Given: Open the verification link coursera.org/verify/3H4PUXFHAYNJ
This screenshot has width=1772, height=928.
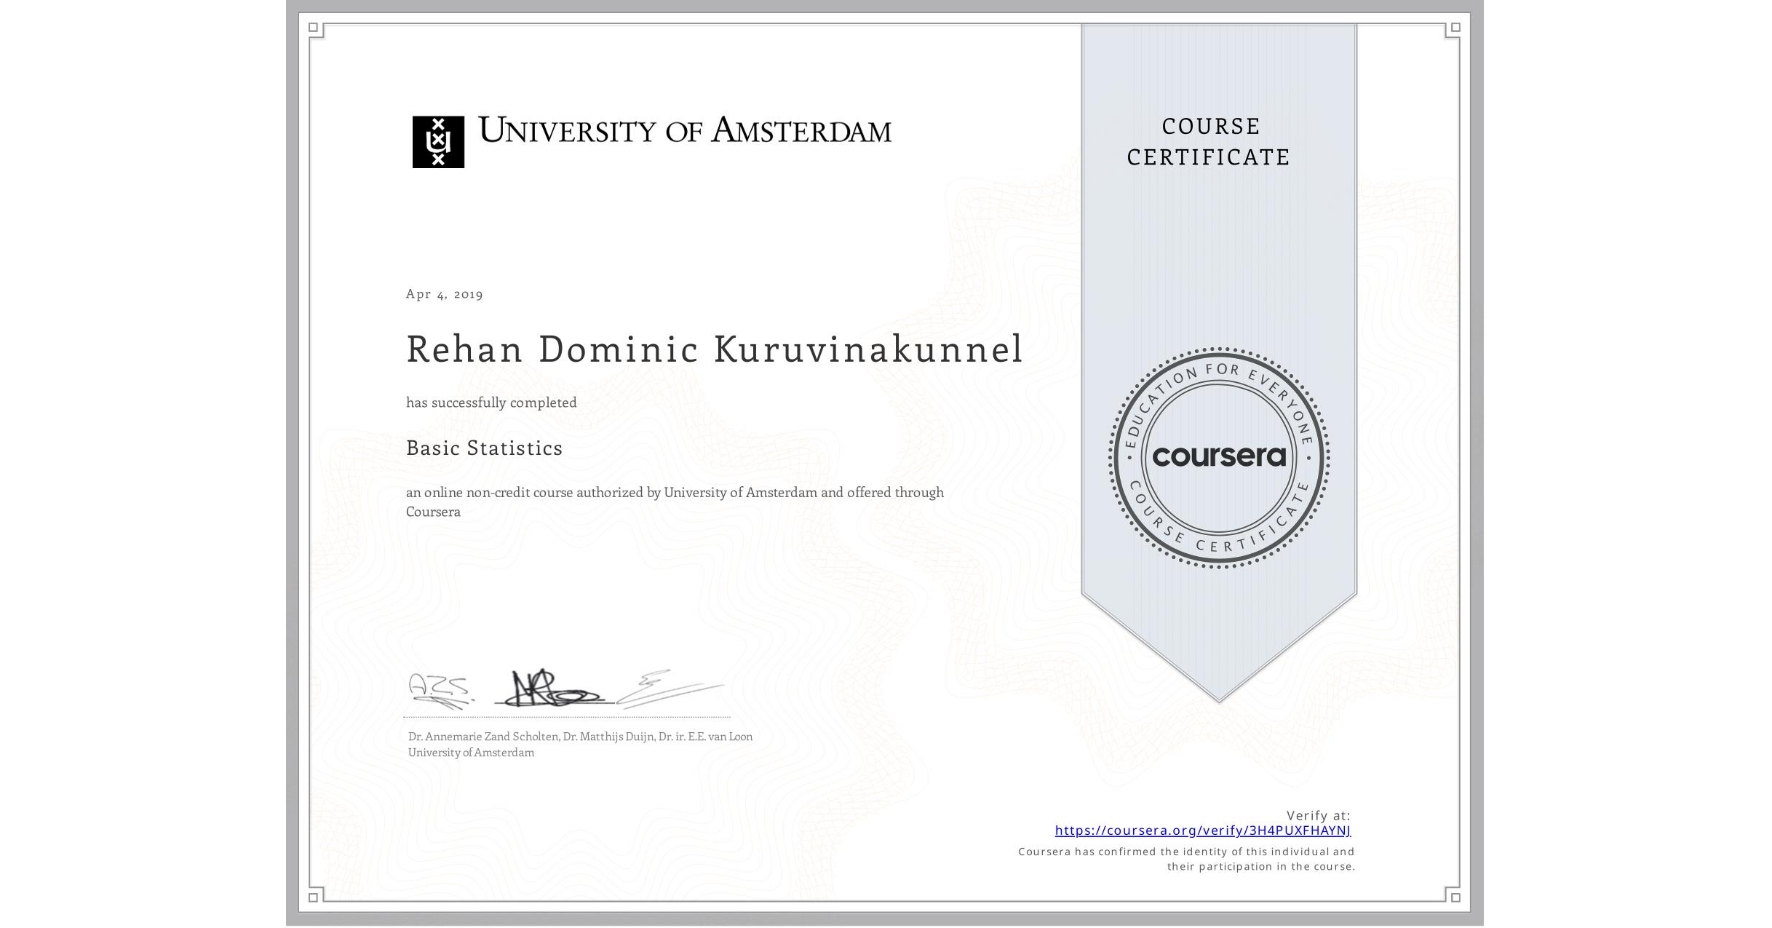Looking at the screenshot, I should (x=1202, y=829).
